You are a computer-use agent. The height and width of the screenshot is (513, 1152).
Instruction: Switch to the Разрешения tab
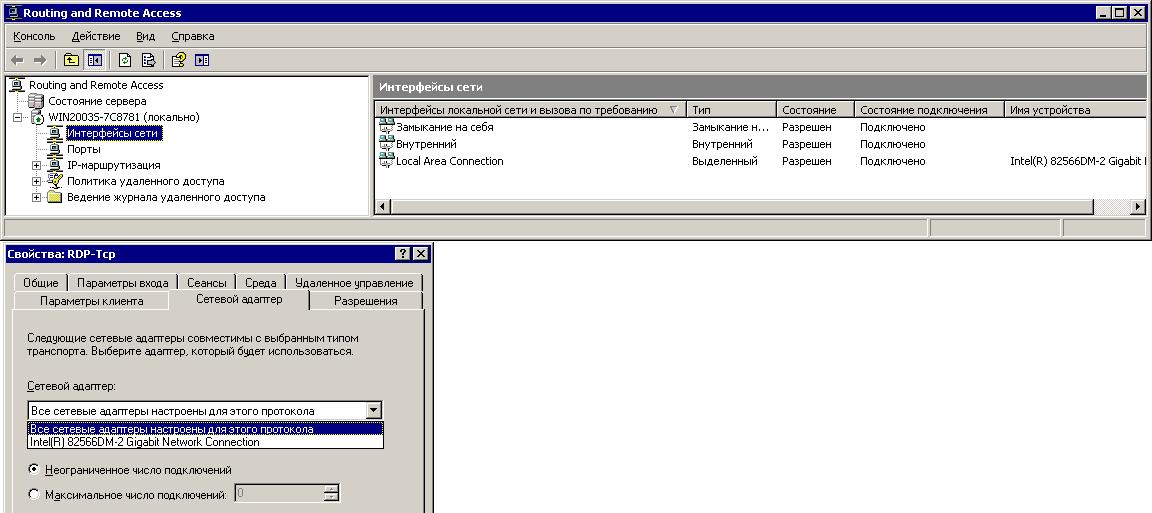(x=366, y=301)
